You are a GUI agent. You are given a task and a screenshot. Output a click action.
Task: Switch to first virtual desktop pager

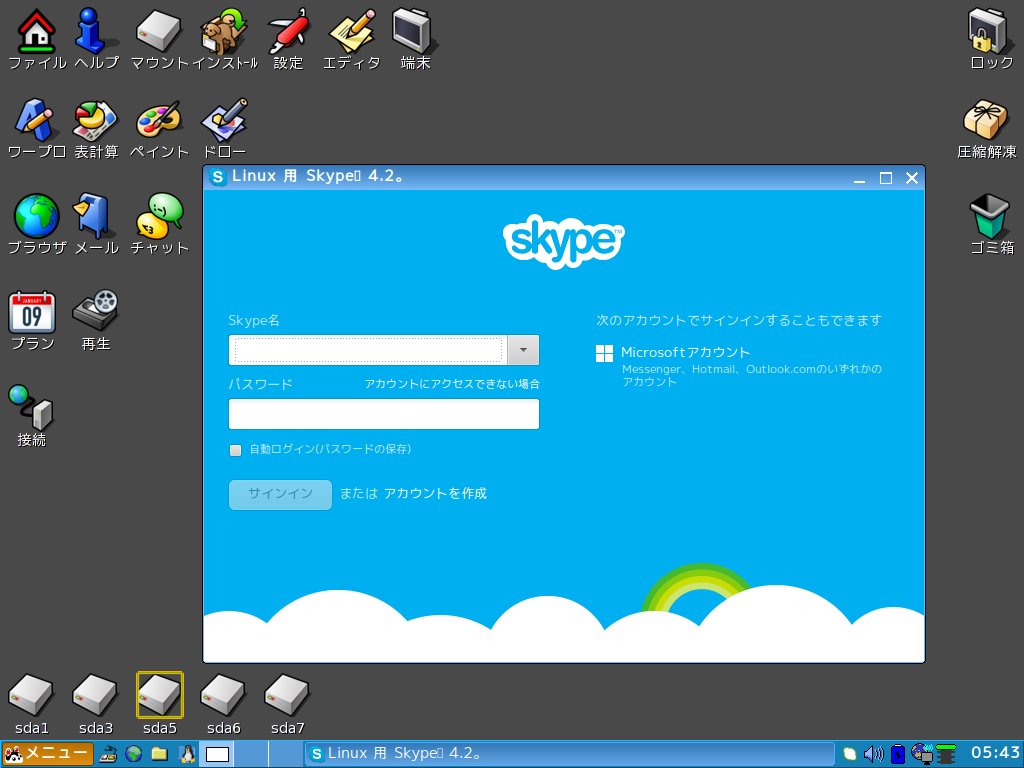click(216, 754)
